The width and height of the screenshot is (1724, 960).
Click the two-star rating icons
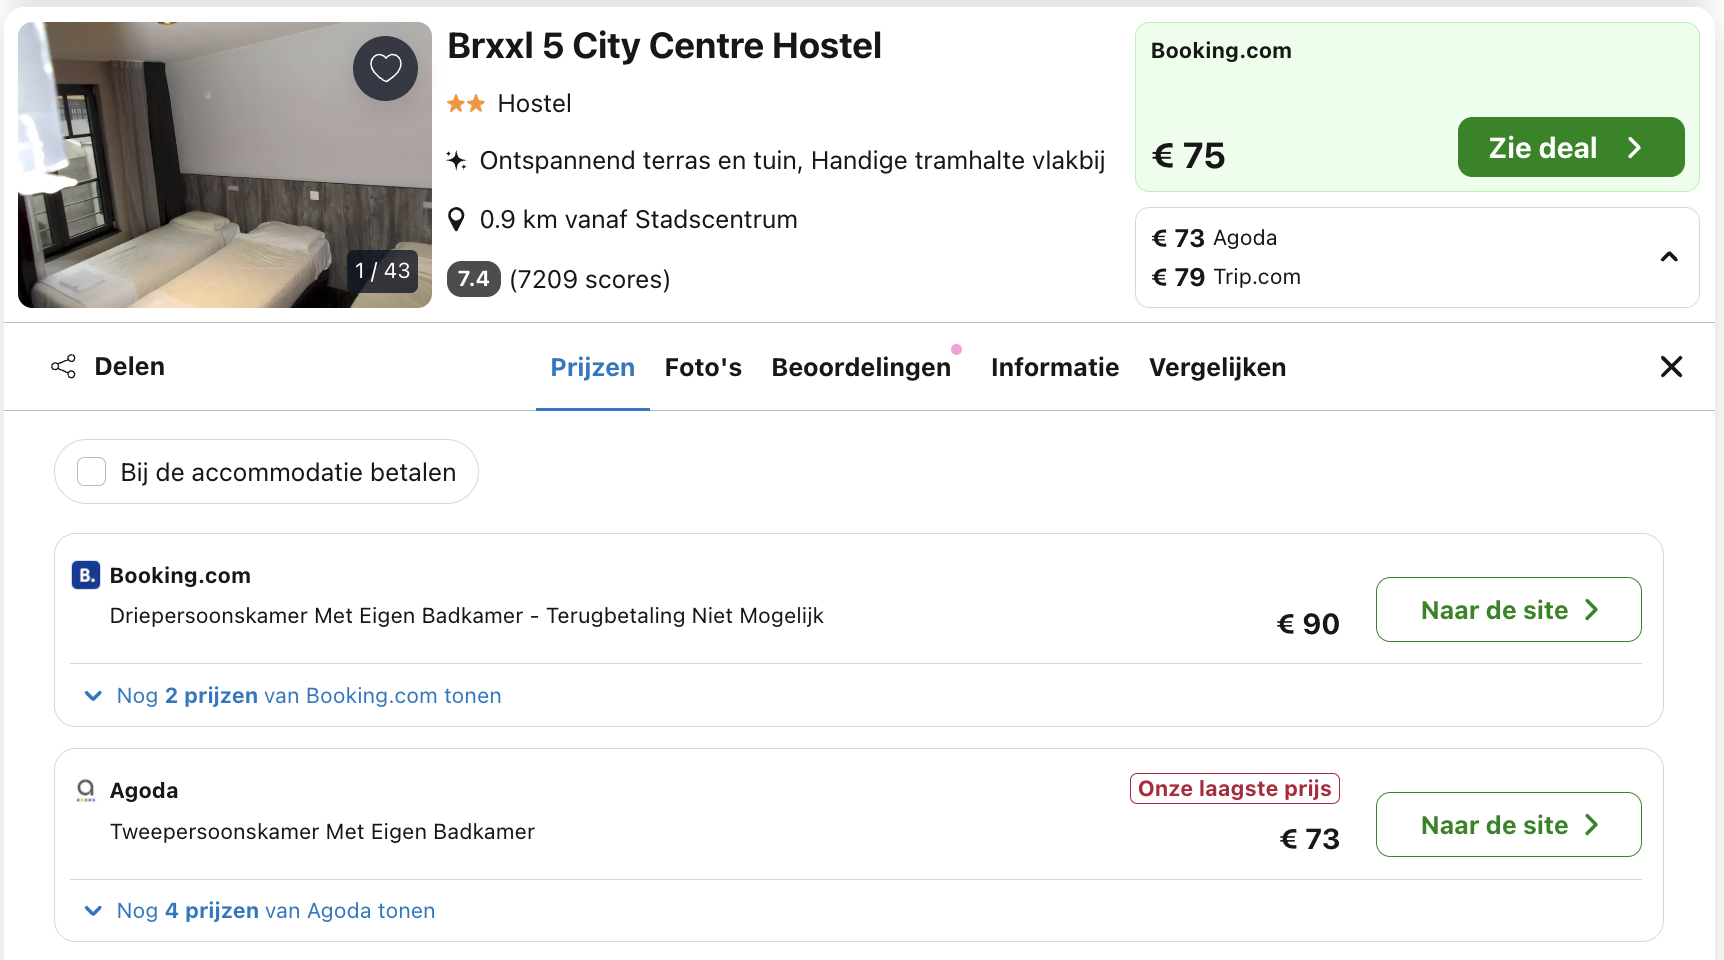pyautogui.click(x=464, y=103)
